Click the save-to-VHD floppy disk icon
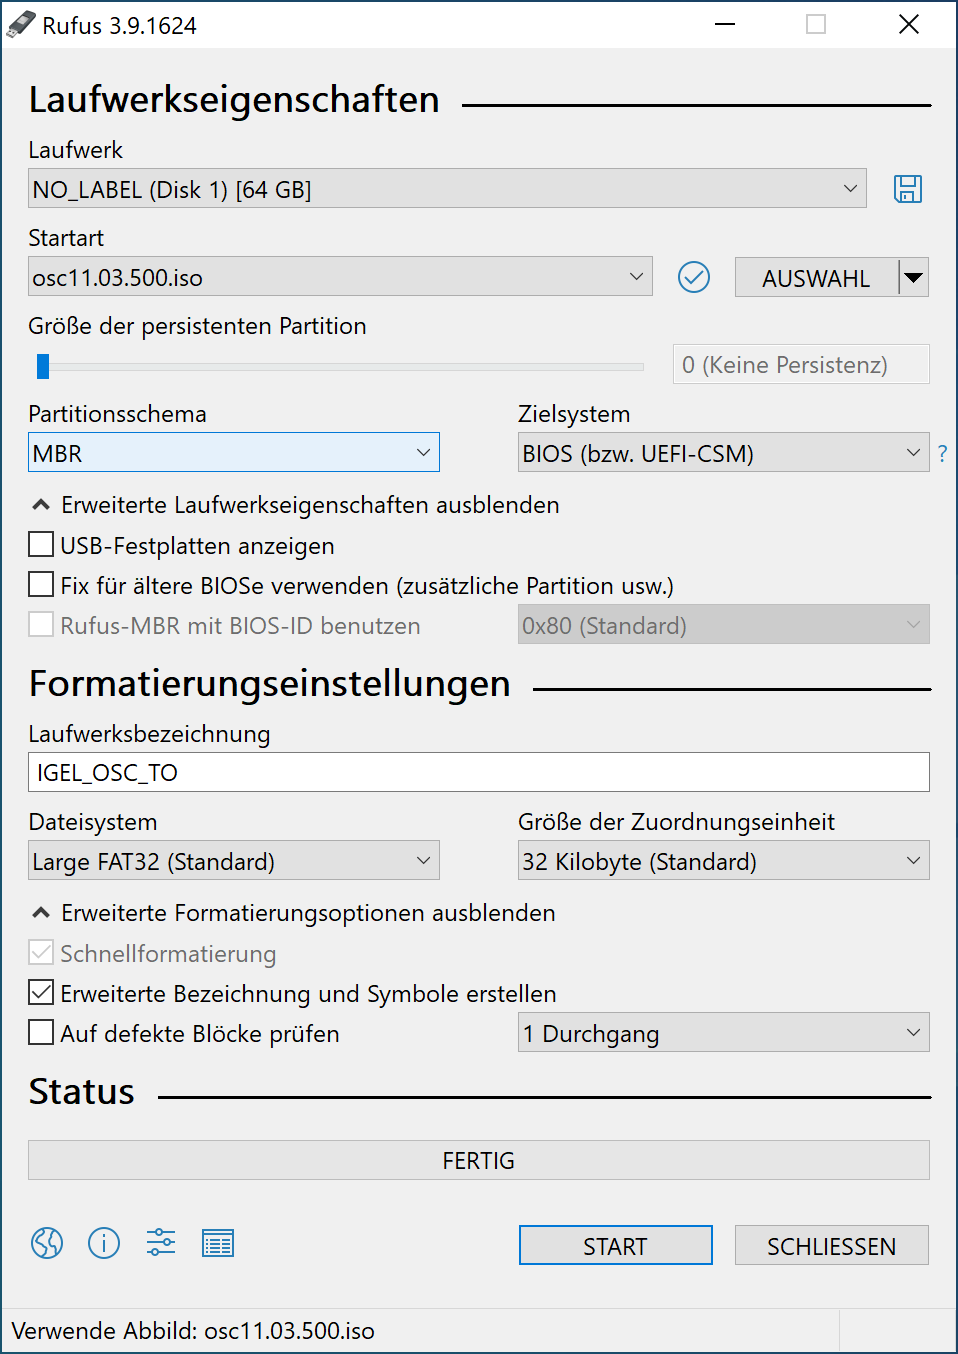 tap(907, 188)
